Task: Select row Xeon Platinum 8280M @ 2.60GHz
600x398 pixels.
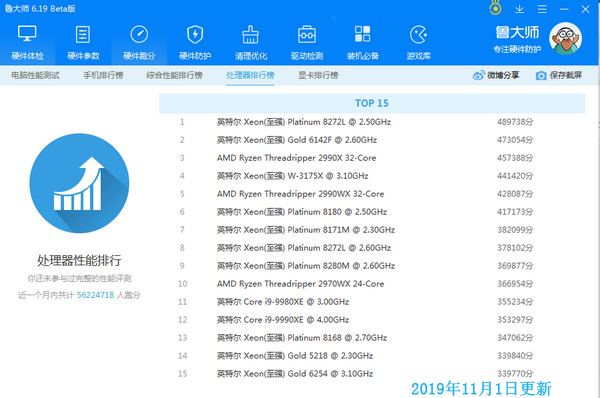Action: coord(372,266)
